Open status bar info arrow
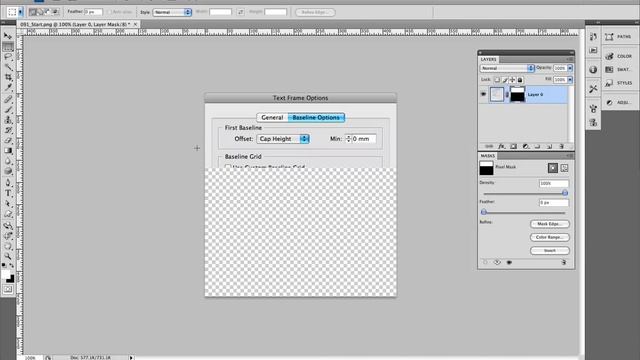Image resolution: width=640 pixels, height=360 pixels. [x=131, y=358]
